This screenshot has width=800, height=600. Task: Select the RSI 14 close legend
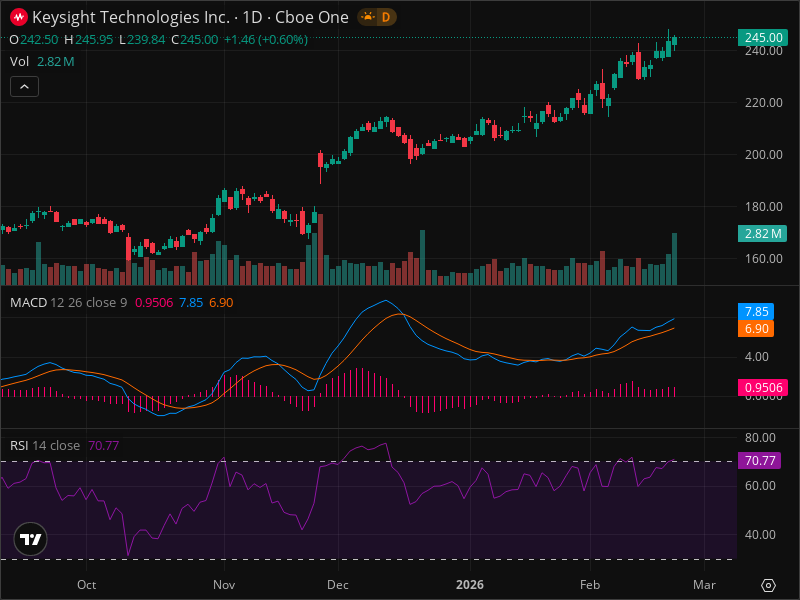click(45, 445)
